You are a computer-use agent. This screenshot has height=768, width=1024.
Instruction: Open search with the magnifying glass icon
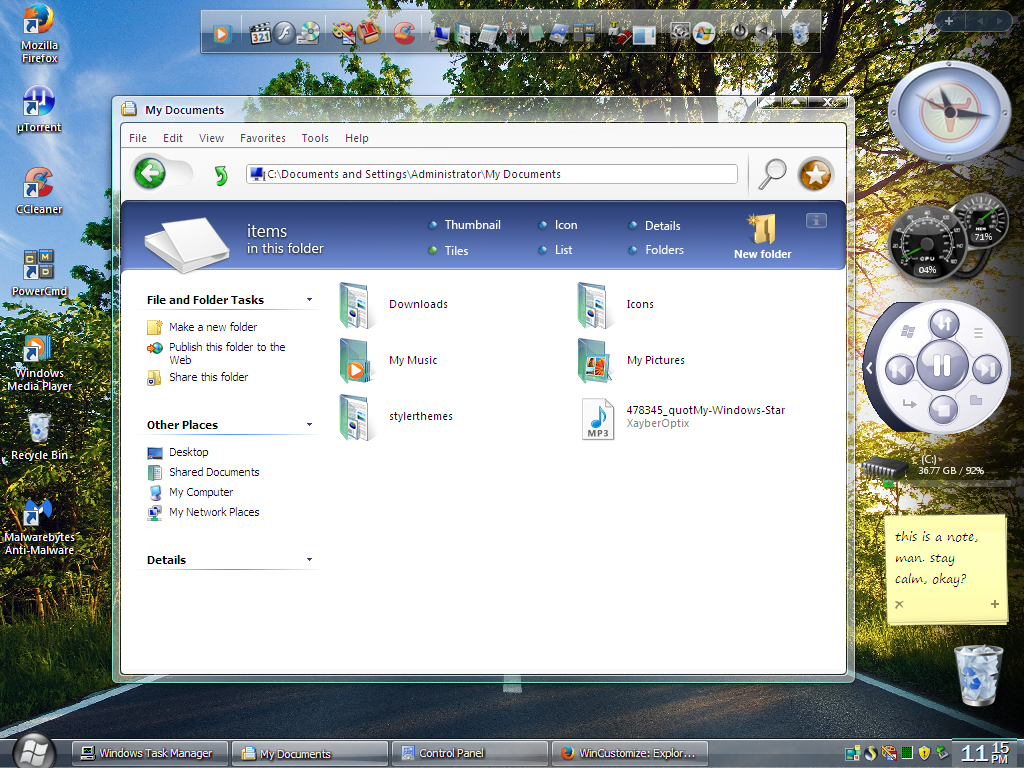point(771,174)
